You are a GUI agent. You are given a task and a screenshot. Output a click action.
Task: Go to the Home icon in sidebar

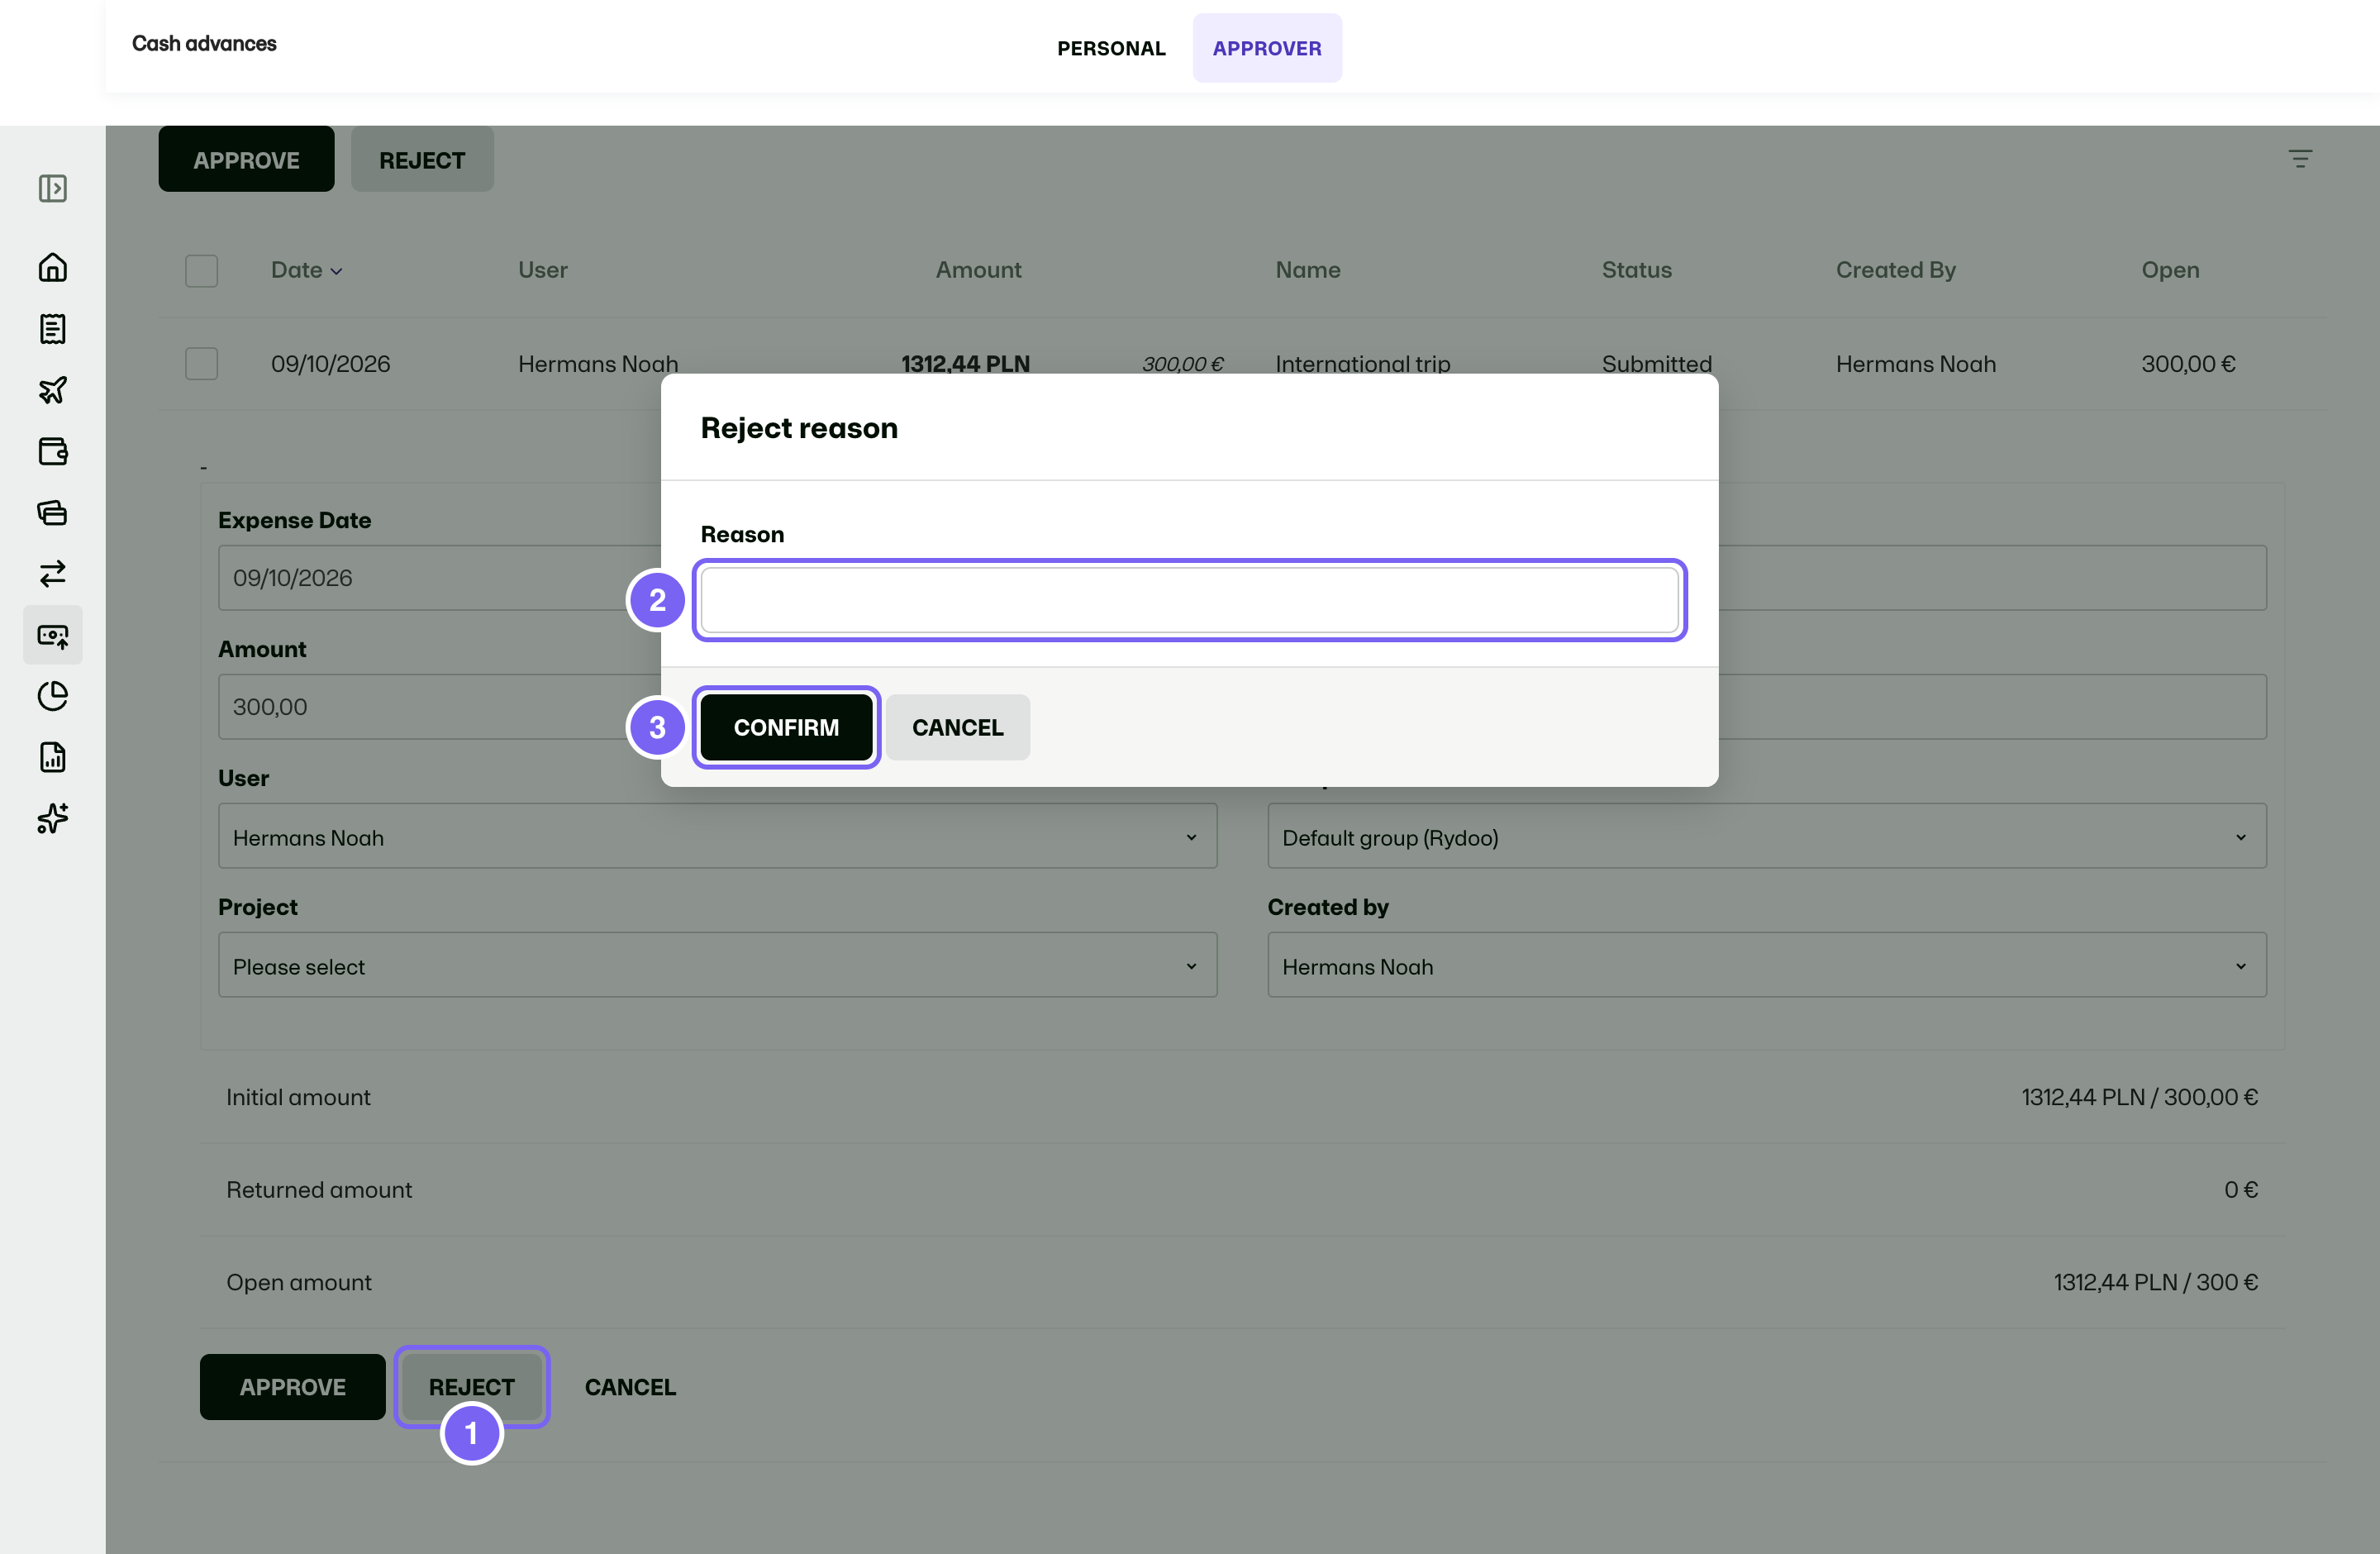click(53, 267)
